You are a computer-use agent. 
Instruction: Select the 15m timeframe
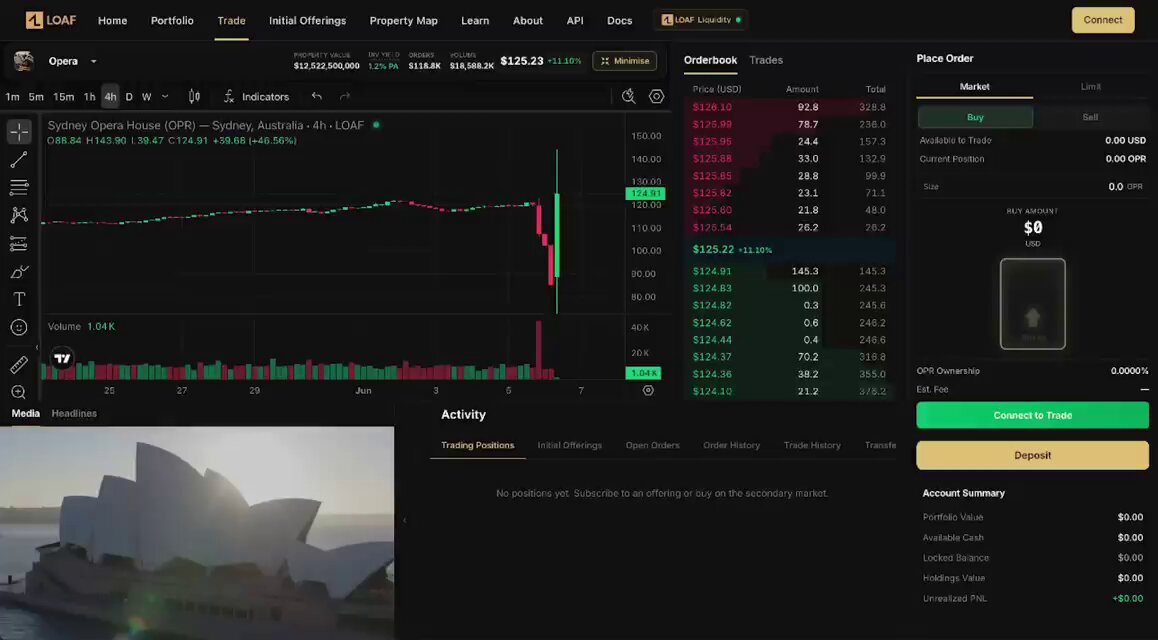(x=64, y=97)
